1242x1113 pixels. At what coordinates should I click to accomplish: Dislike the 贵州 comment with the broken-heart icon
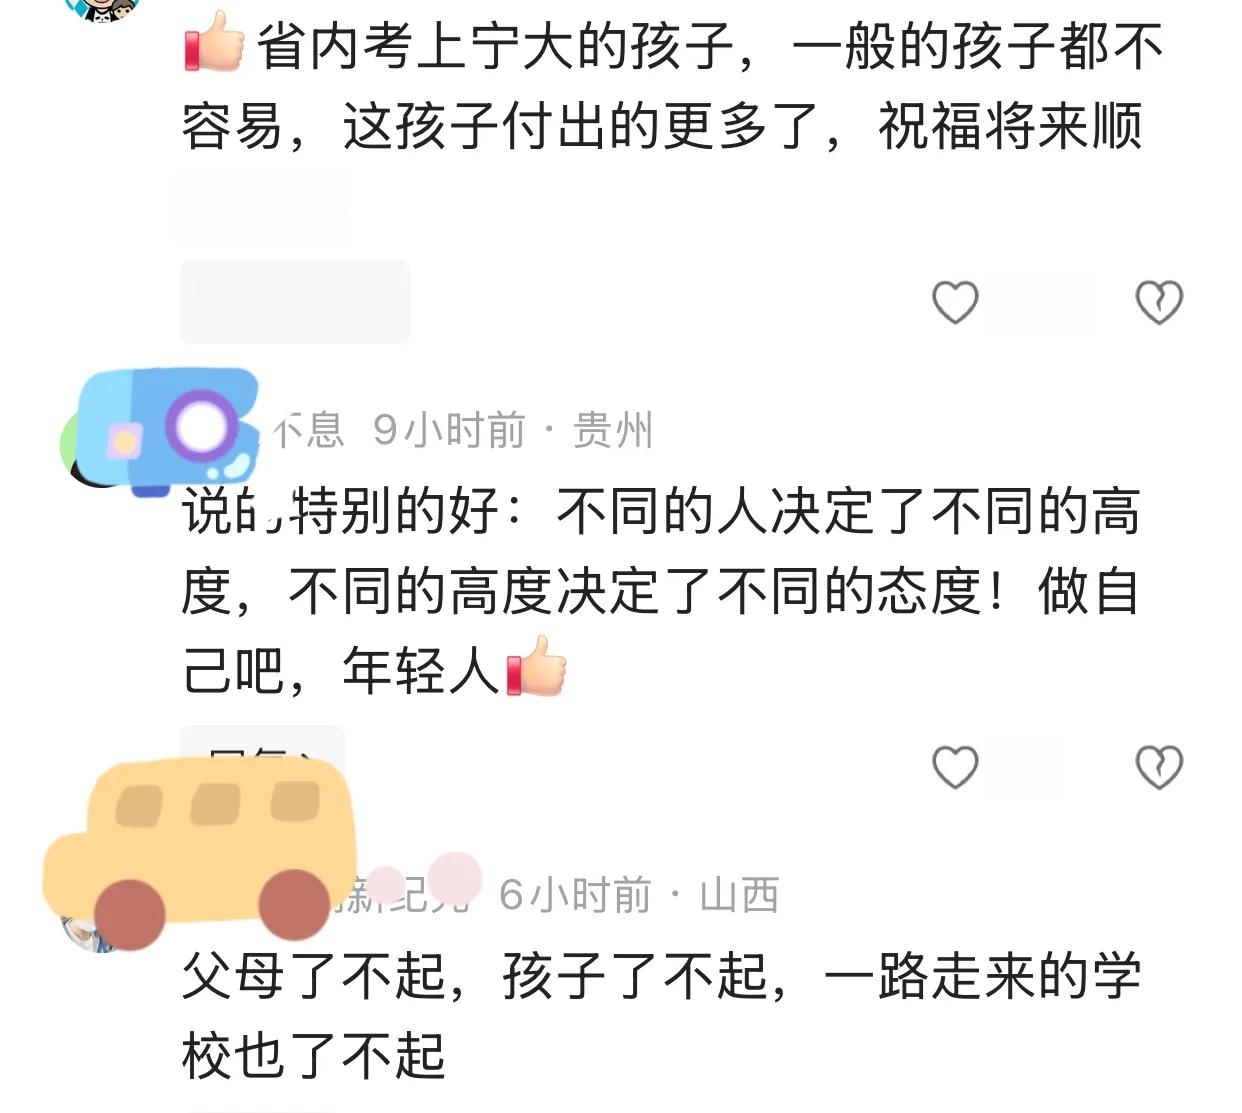coord(1159,767)
